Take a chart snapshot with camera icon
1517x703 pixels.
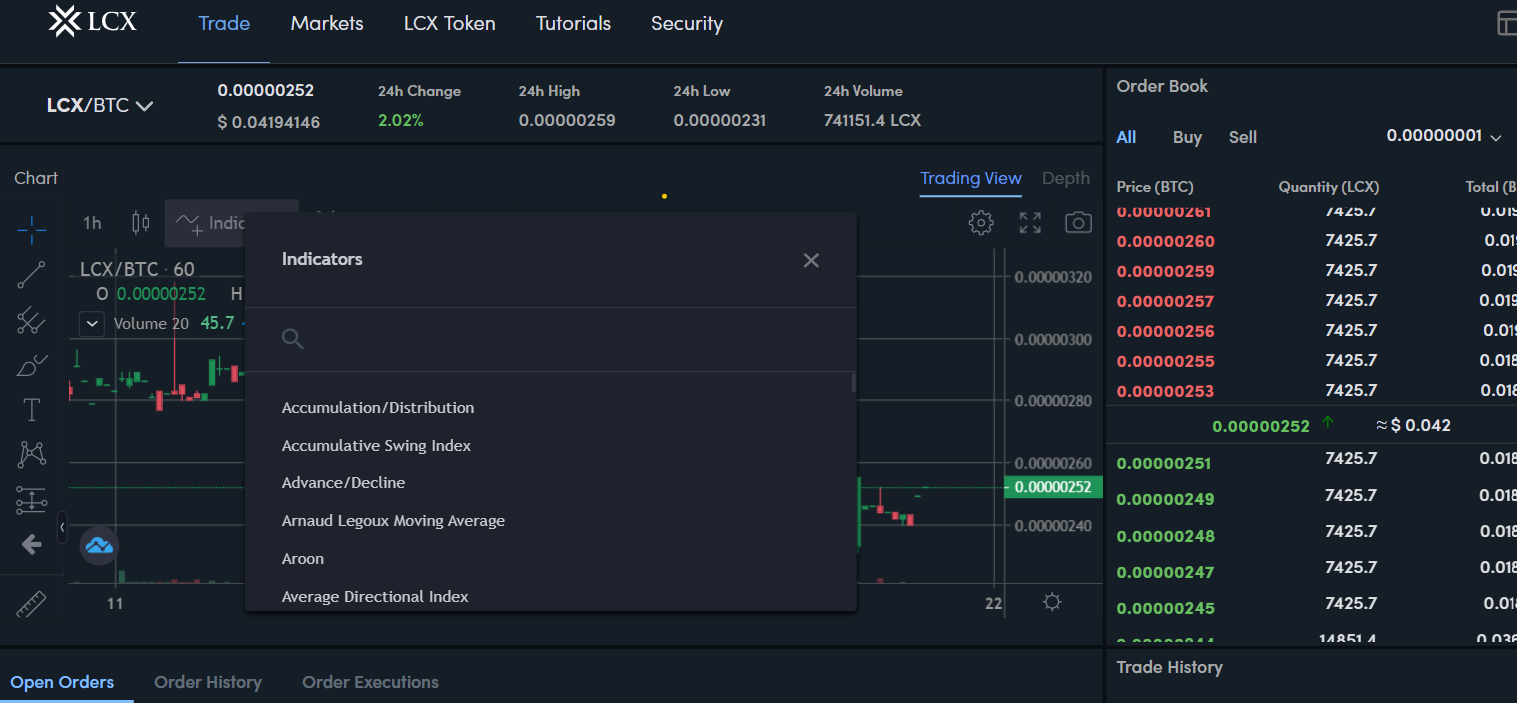[1078, 223]
